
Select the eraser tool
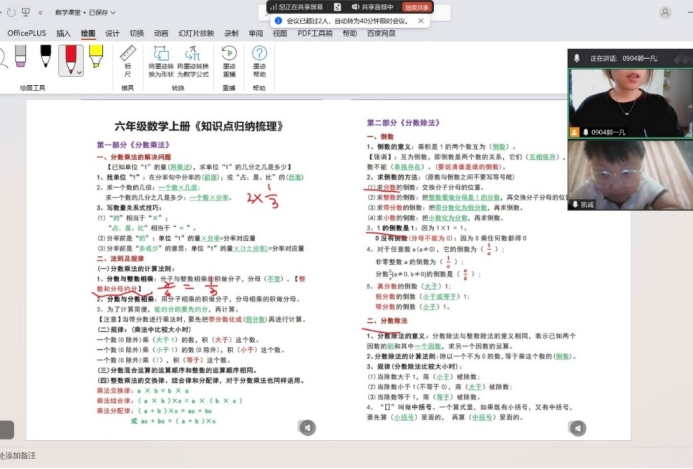22,60
